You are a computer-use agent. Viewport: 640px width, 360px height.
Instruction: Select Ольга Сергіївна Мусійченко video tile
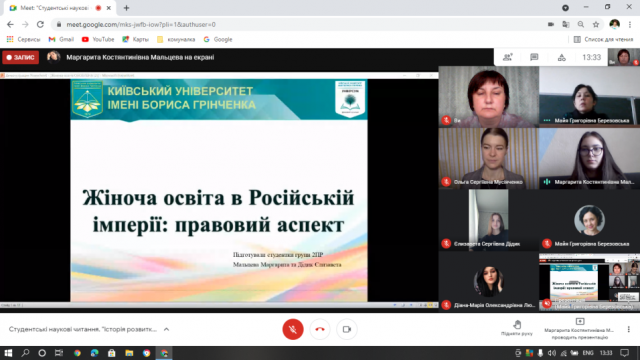tap(488, 158)
